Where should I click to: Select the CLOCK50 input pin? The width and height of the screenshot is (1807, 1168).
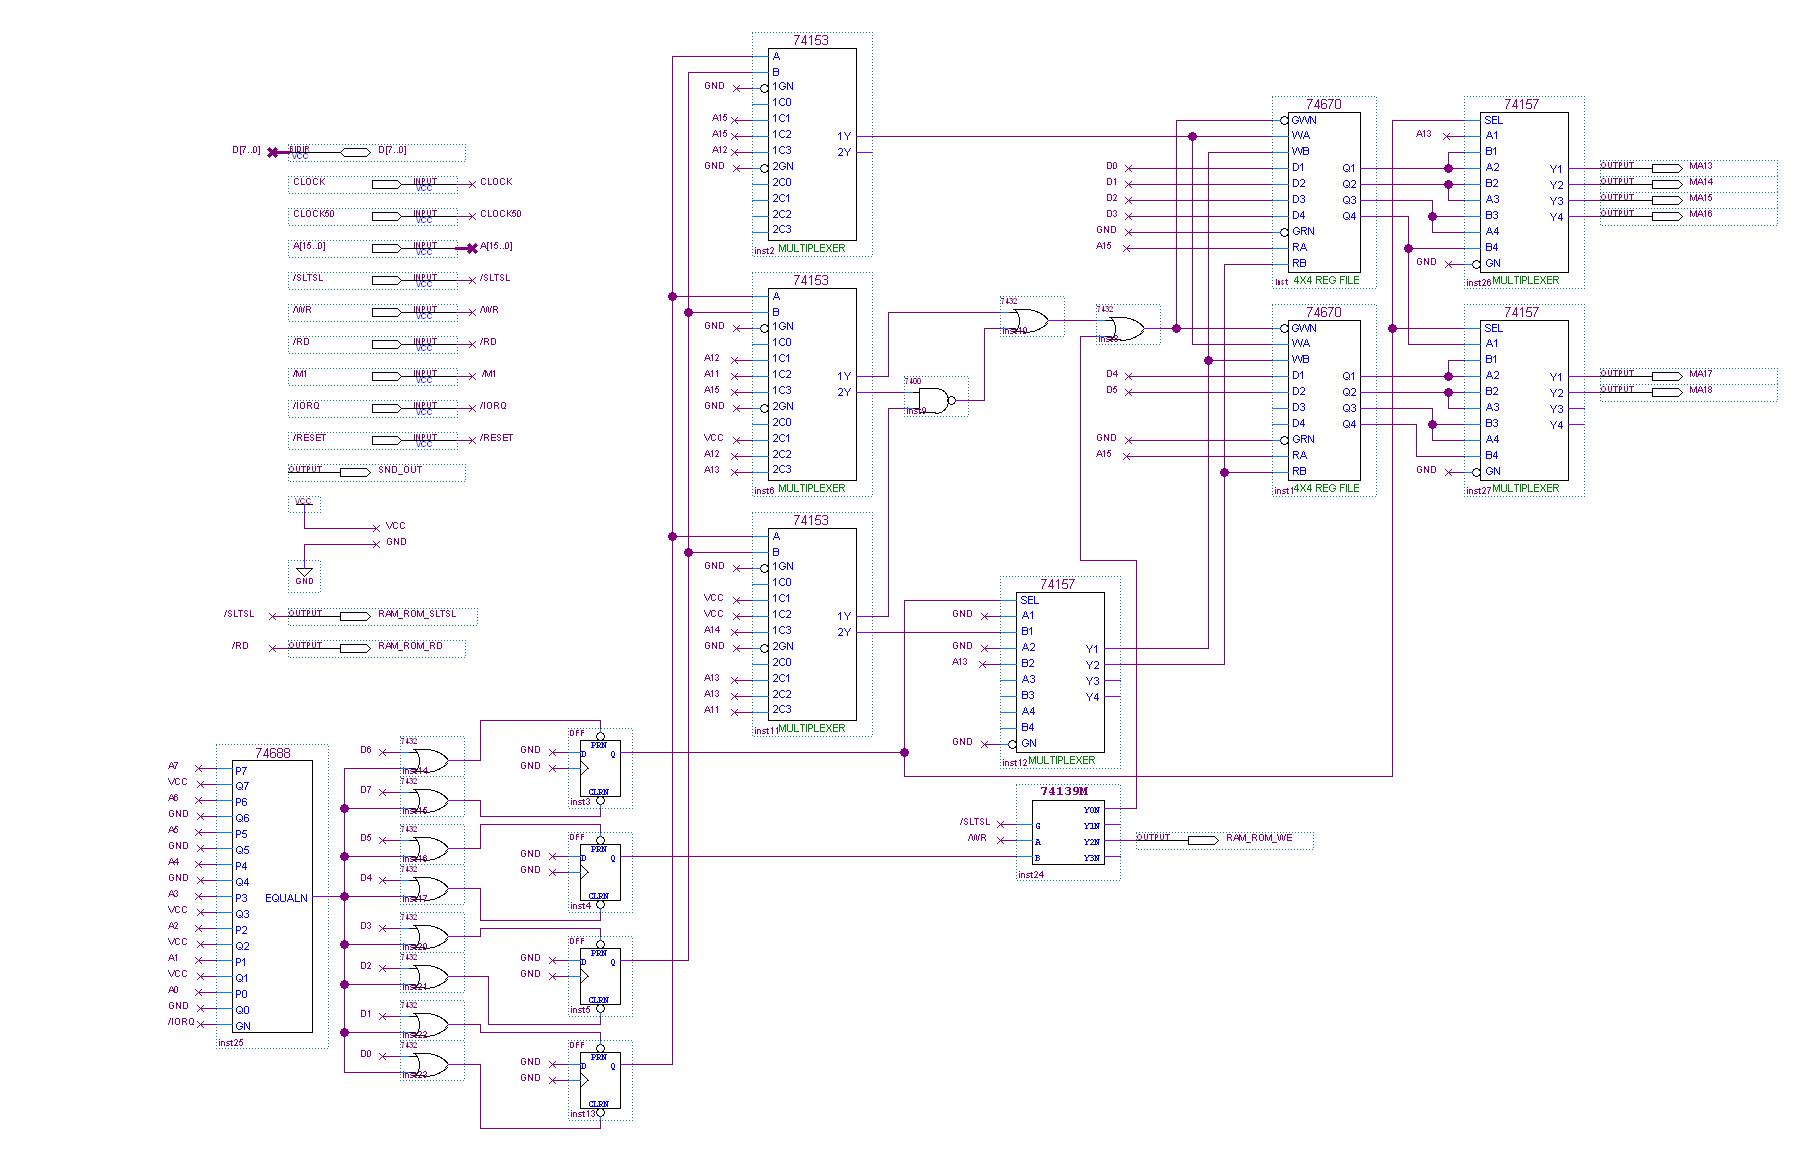[x=372, y=216]
